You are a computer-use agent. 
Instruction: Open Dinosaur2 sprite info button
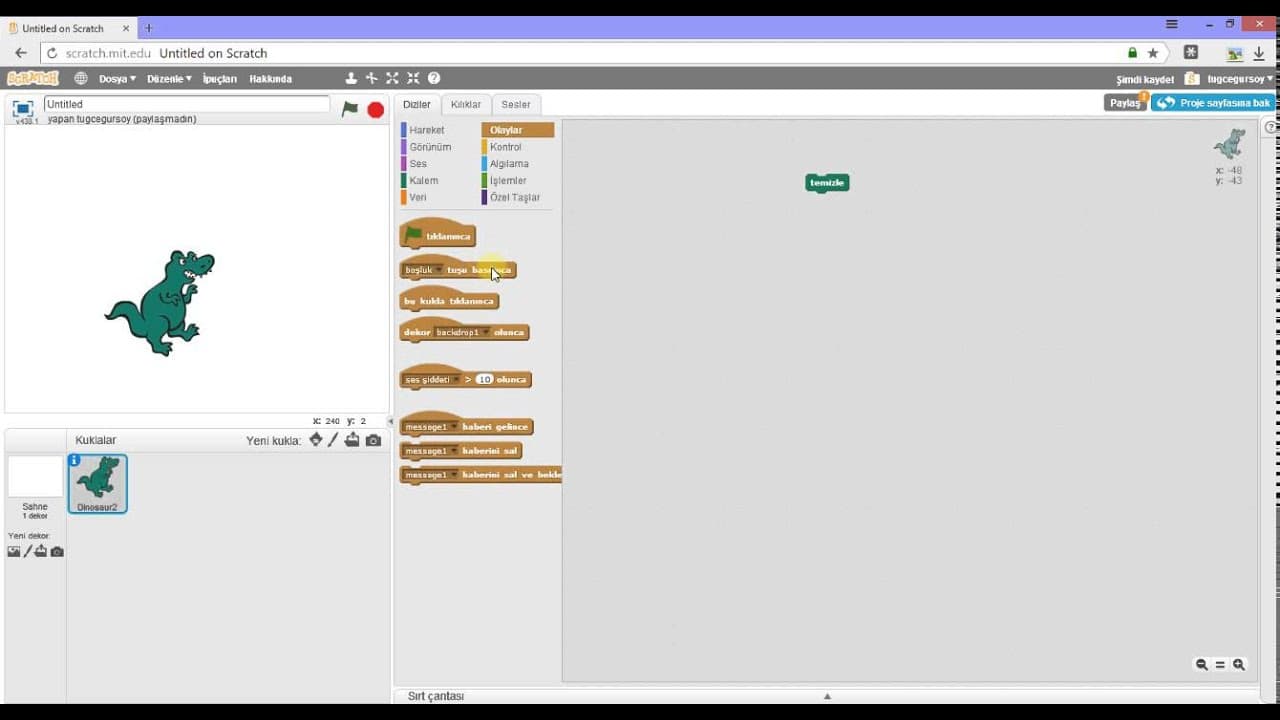75,460
